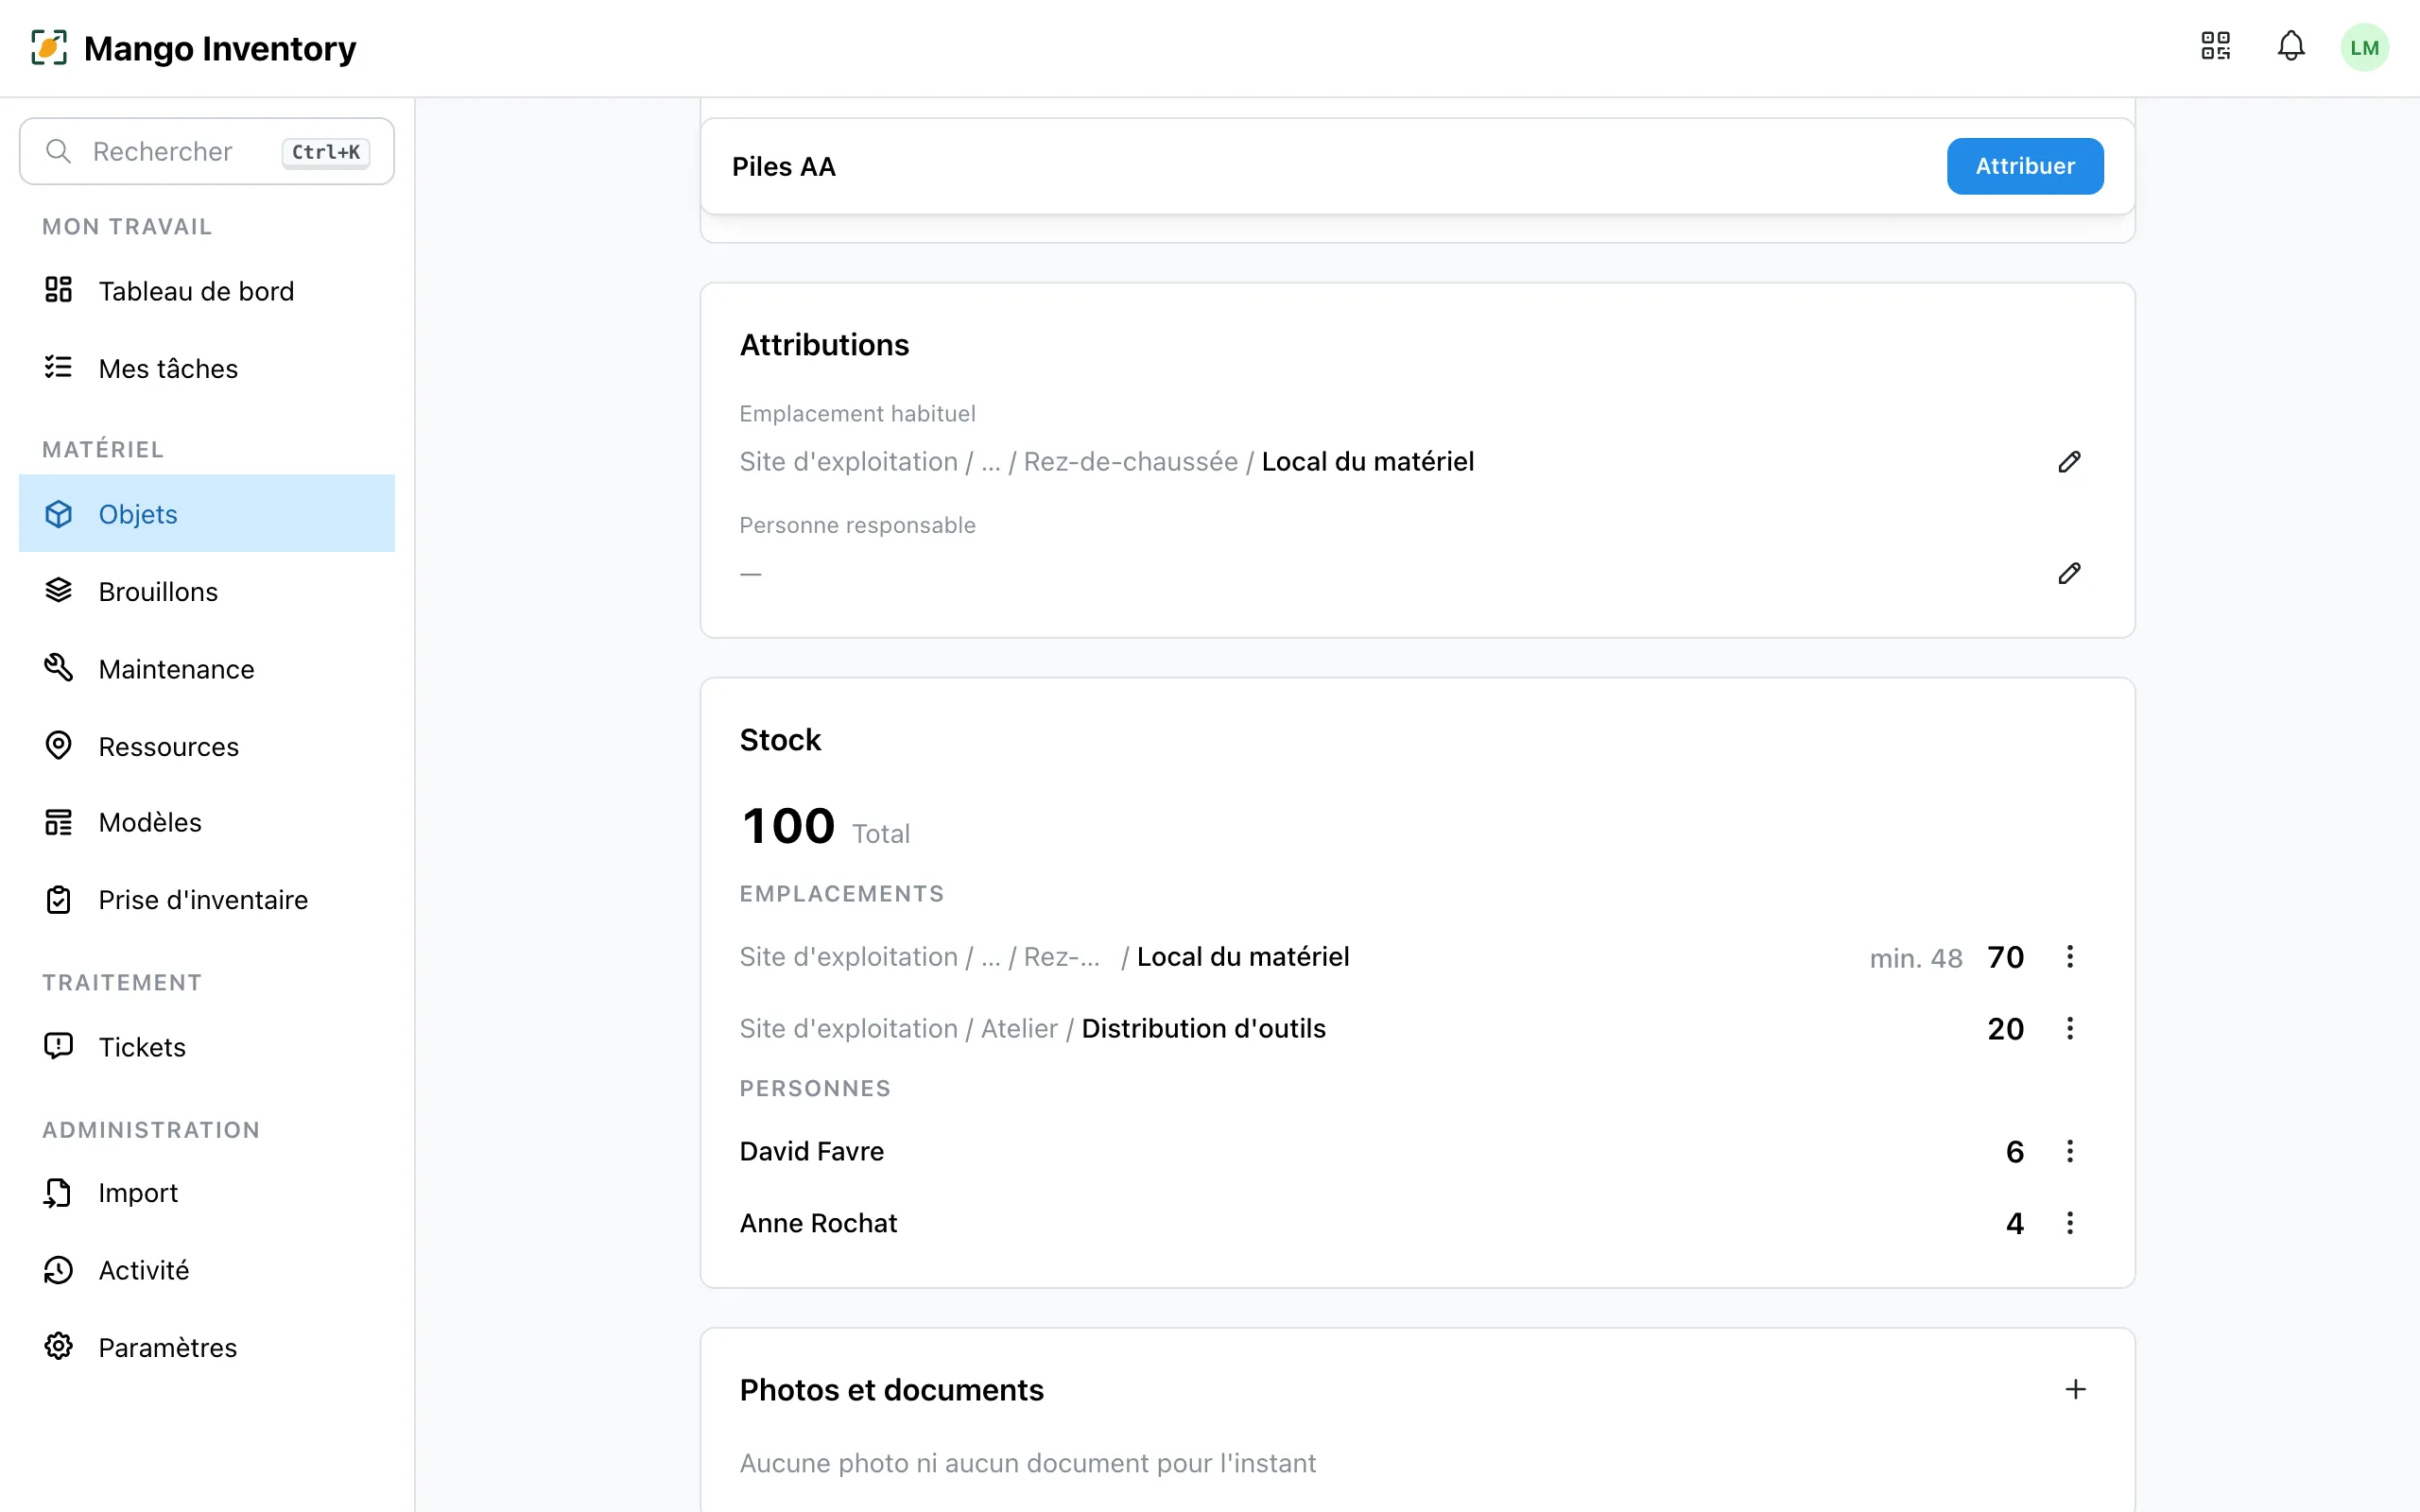This screenshot has width=2420, height=1512.
Task: Click the Import file icon
Action: [59, 1192]
